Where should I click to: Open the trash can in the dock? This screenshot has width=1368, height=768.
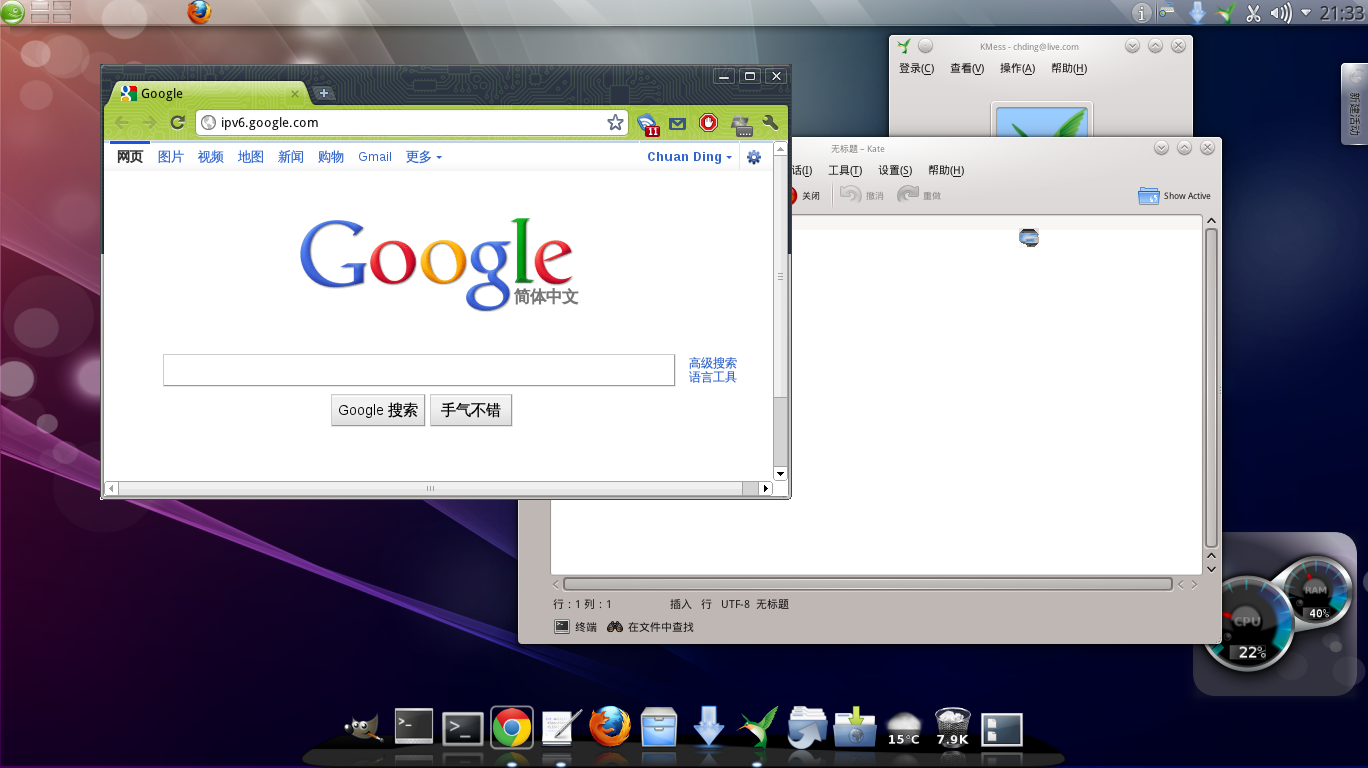pyautogui.click(x=953, y=727)
